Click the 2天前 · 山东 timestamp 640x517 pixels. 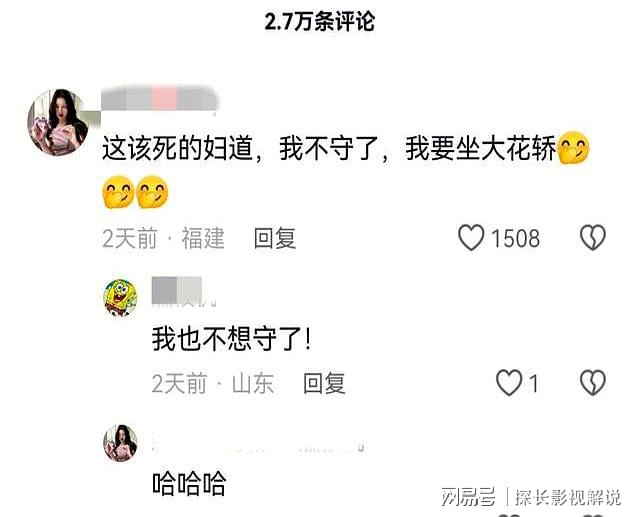tap(213, 383)
